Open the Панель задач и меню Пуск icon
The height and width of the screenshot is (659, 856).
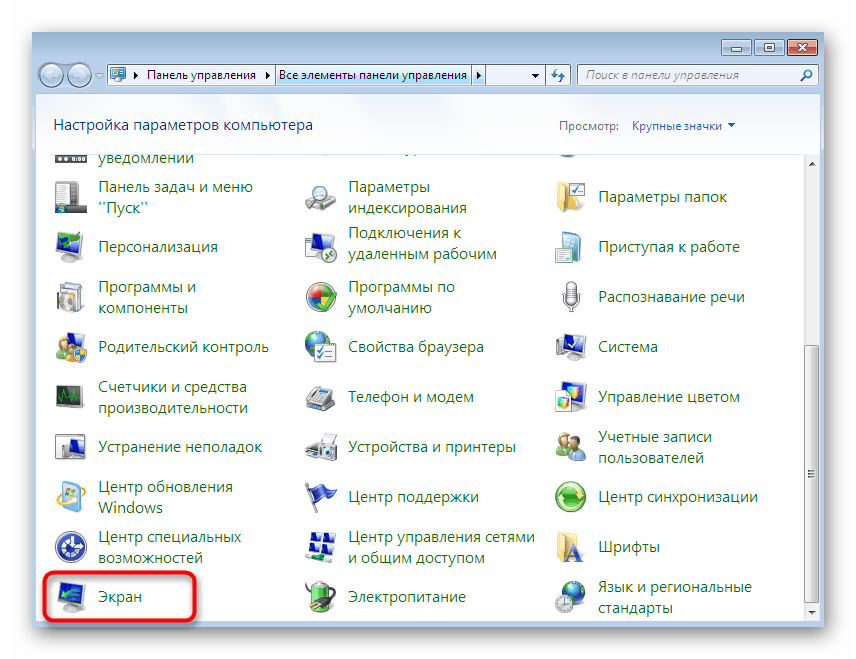[x=70, y=197]
